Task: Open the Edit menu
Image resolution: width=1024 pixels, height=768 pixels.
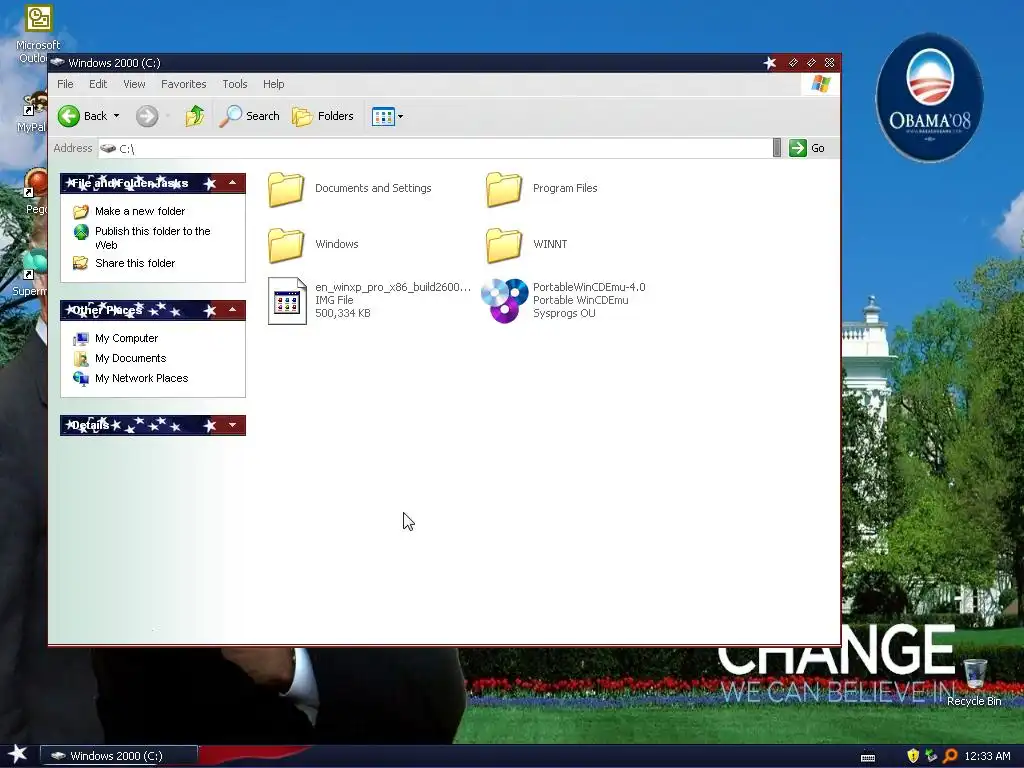Action: click(98, 84)
